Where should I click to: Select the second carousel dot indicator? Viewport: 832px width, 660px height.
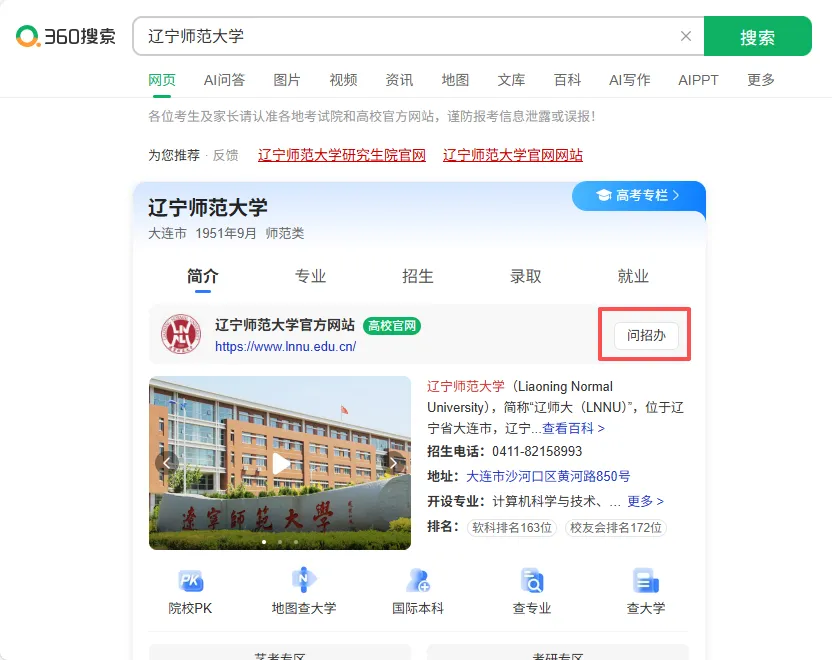[x=280, y=542]
